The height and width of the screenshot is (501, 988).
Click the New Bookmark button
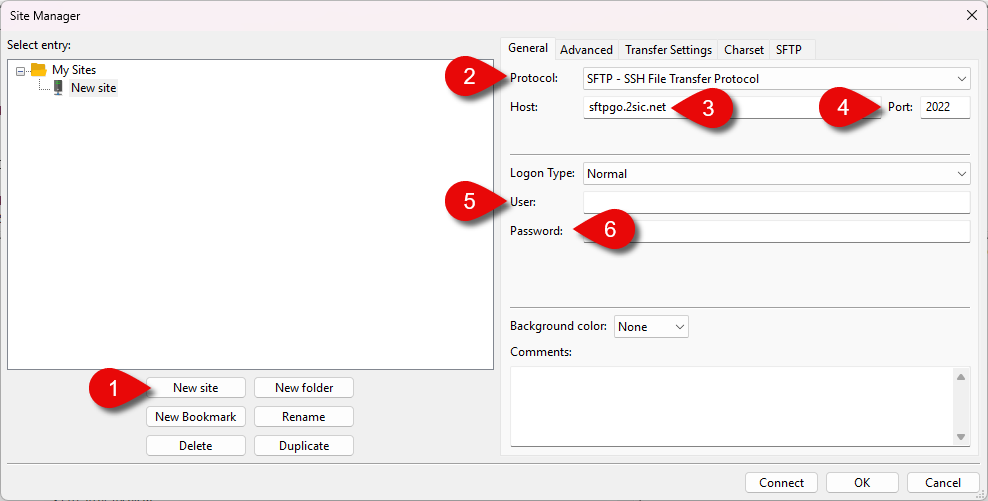point(196,417)
